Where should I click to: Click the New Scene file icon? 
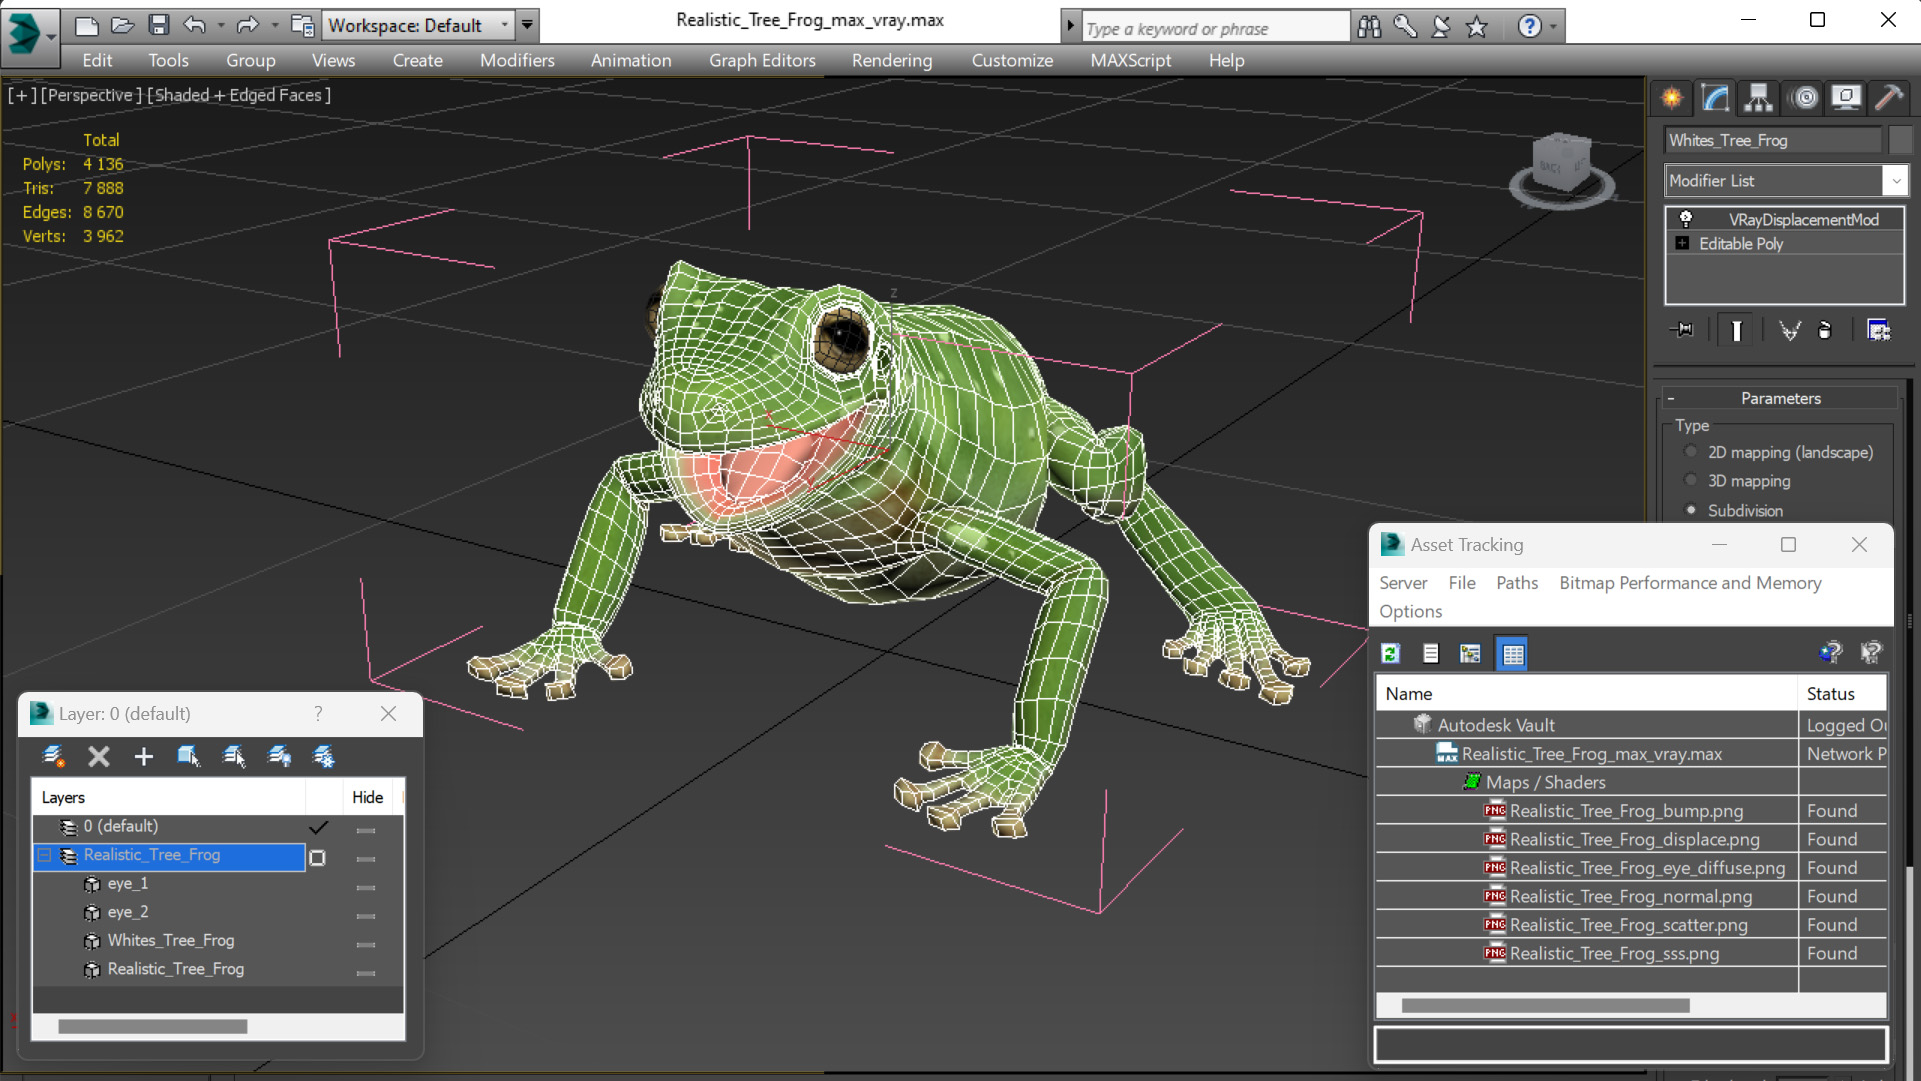(x=87, y=25)
